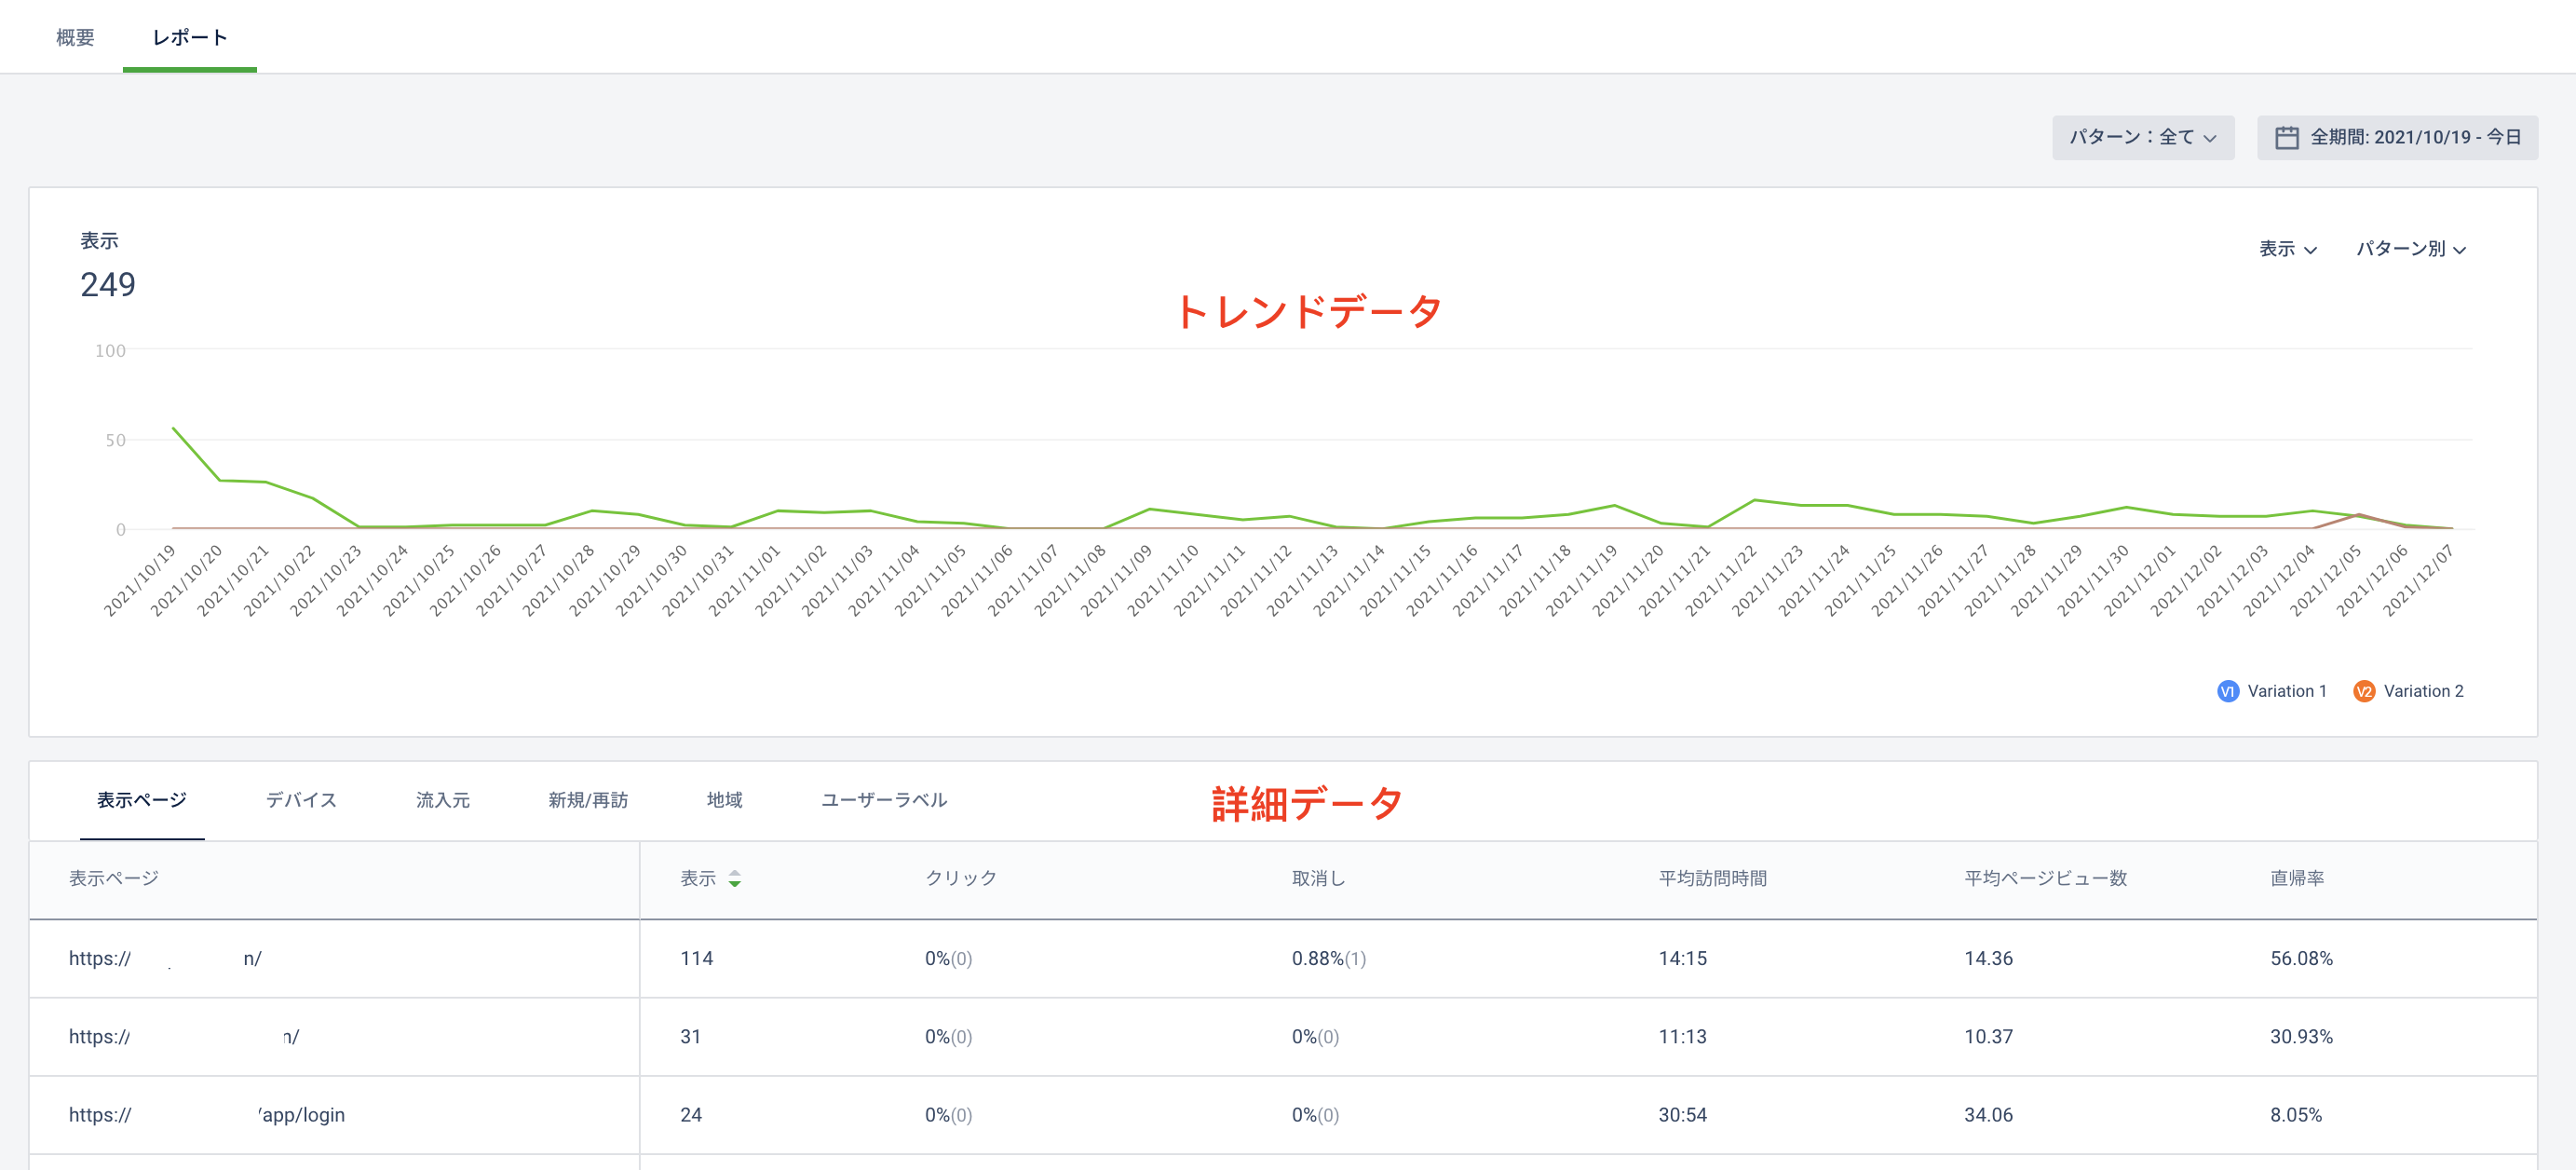The width and height of the screenshot is (2576, 1170).
Task: Click the 14:15 average visit time
Action: click(x=1683, y=958)
